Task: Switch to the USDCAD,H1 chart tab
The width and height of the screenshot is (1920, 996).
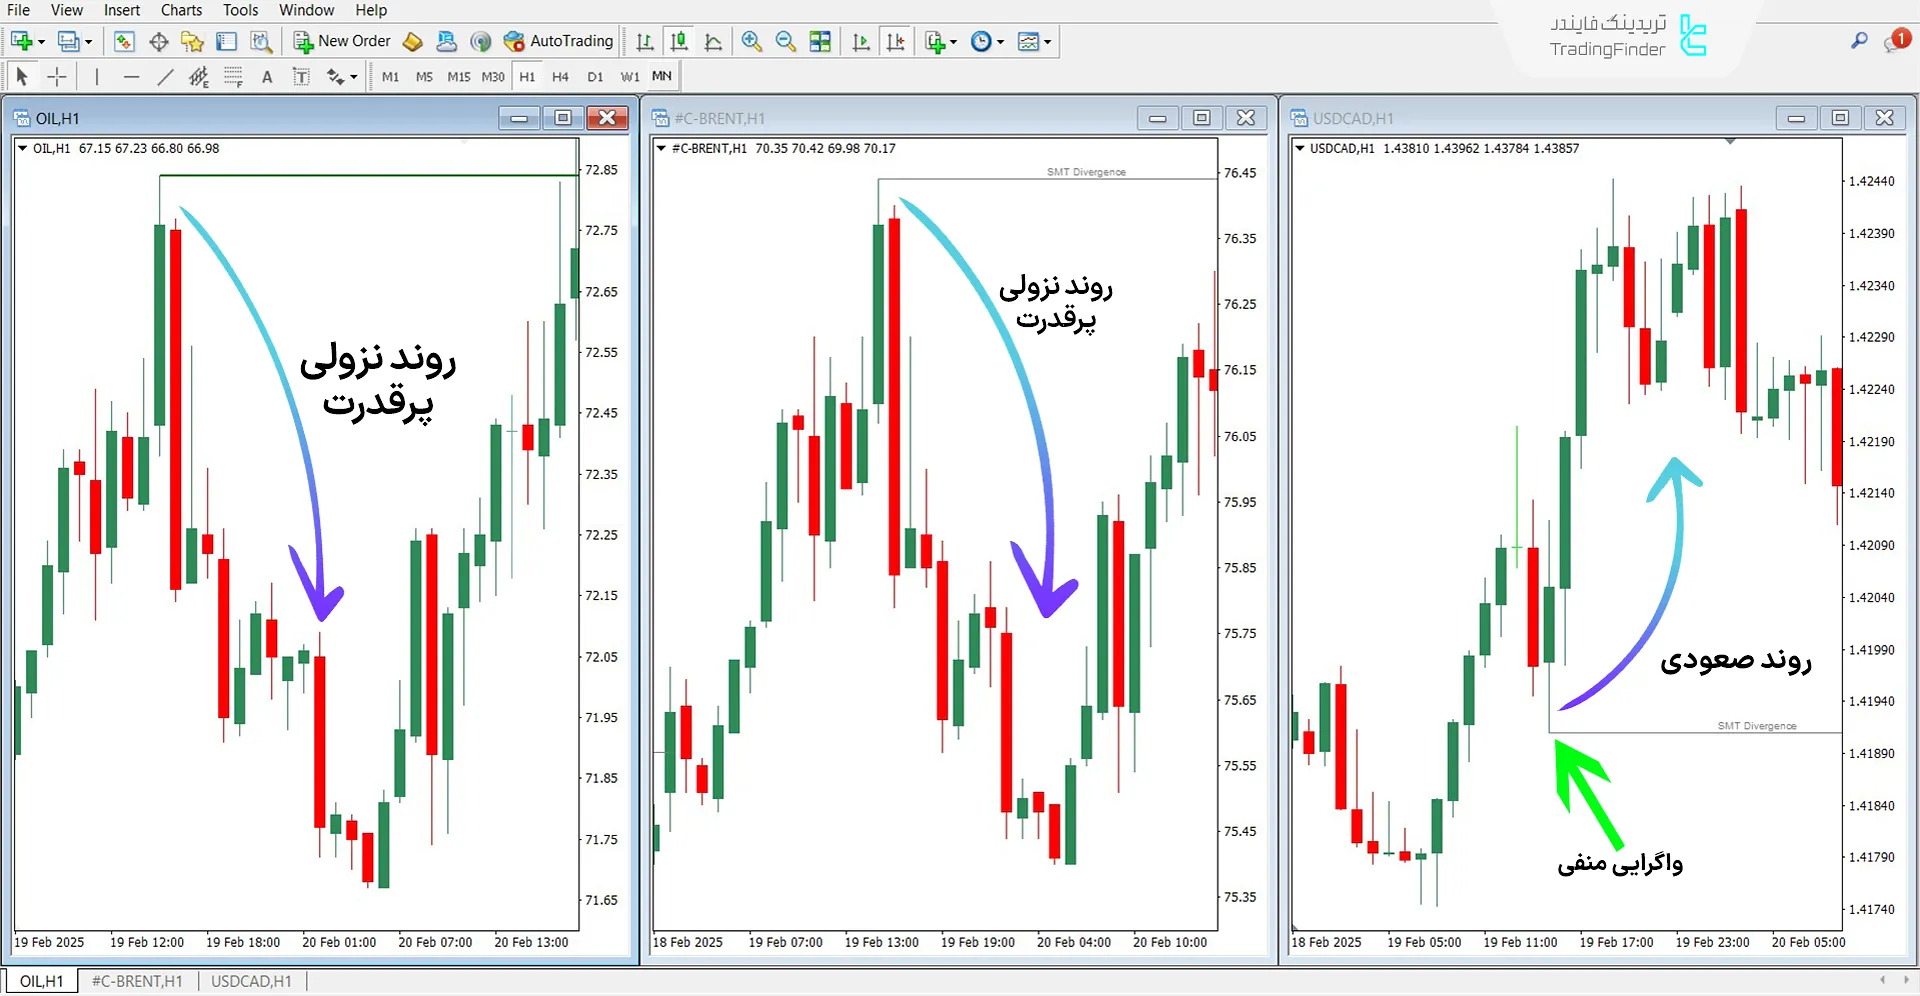Action: pyautogui.click(x=251, y=981)
